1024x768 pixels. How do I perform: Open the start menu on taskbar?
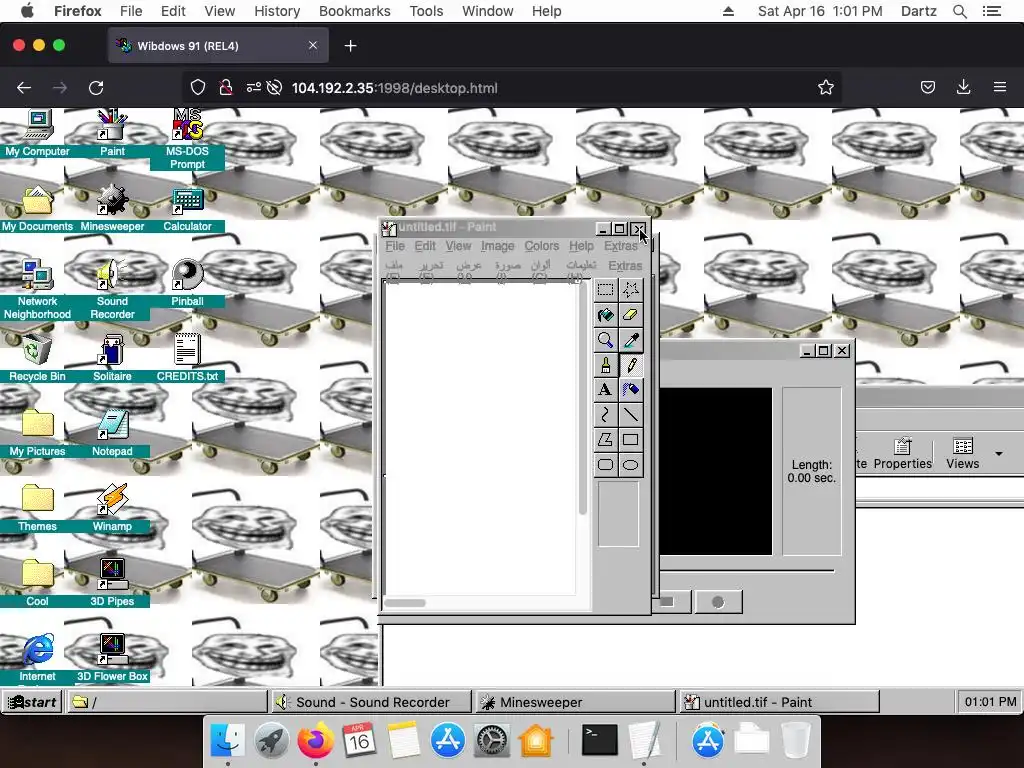(x=31, y=702)
